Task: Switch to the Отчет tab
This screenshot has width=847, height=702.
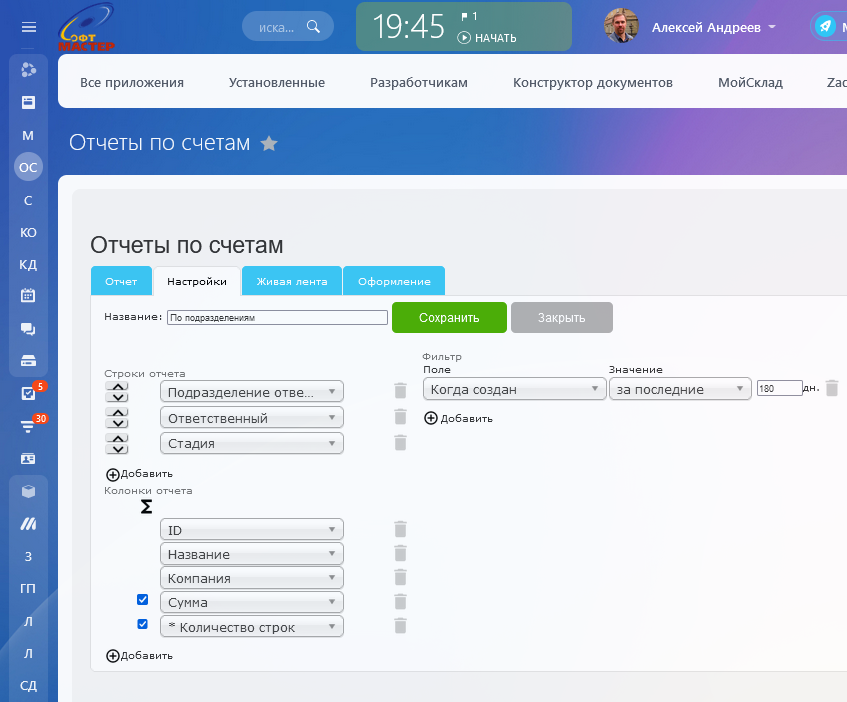Action: click(x=121, y=281)
